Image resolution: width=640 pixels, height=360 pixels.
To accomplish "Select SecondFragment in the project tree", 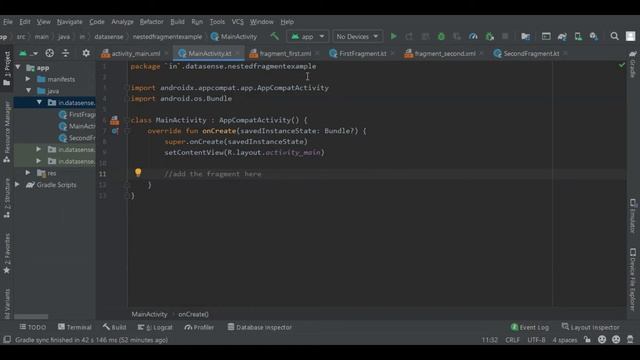I will coord(77,138).
